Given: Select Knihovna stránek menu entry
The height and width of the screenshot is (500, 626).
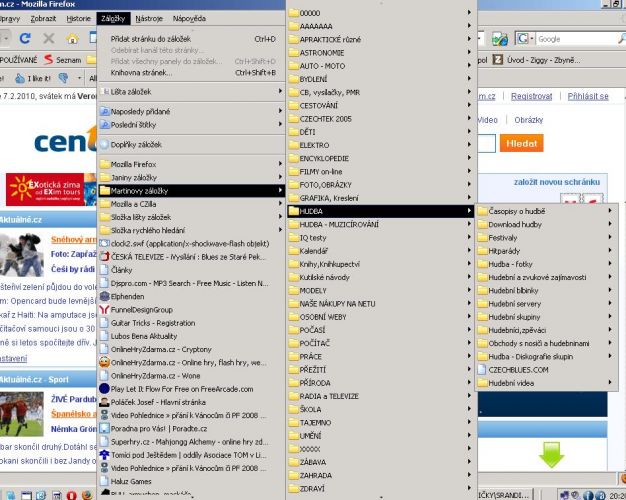Looking at the screenshot, I should coord(191,72).
